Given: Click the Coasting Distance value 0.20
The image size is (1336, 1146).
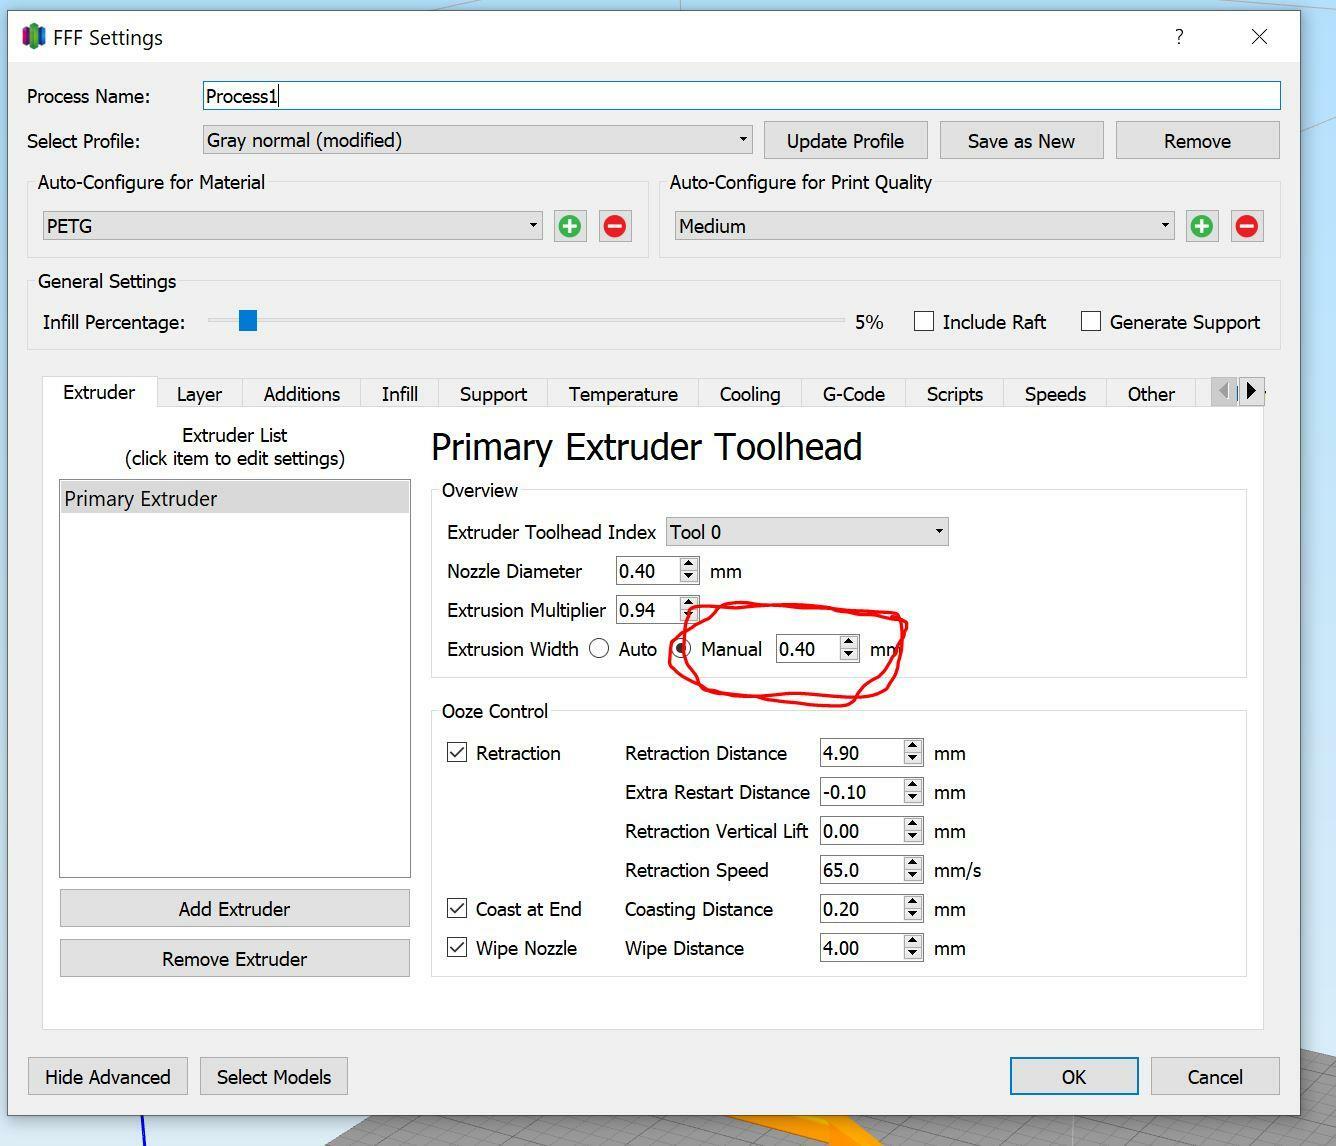Looking at the screenshot, I should [x=861, y=909].
